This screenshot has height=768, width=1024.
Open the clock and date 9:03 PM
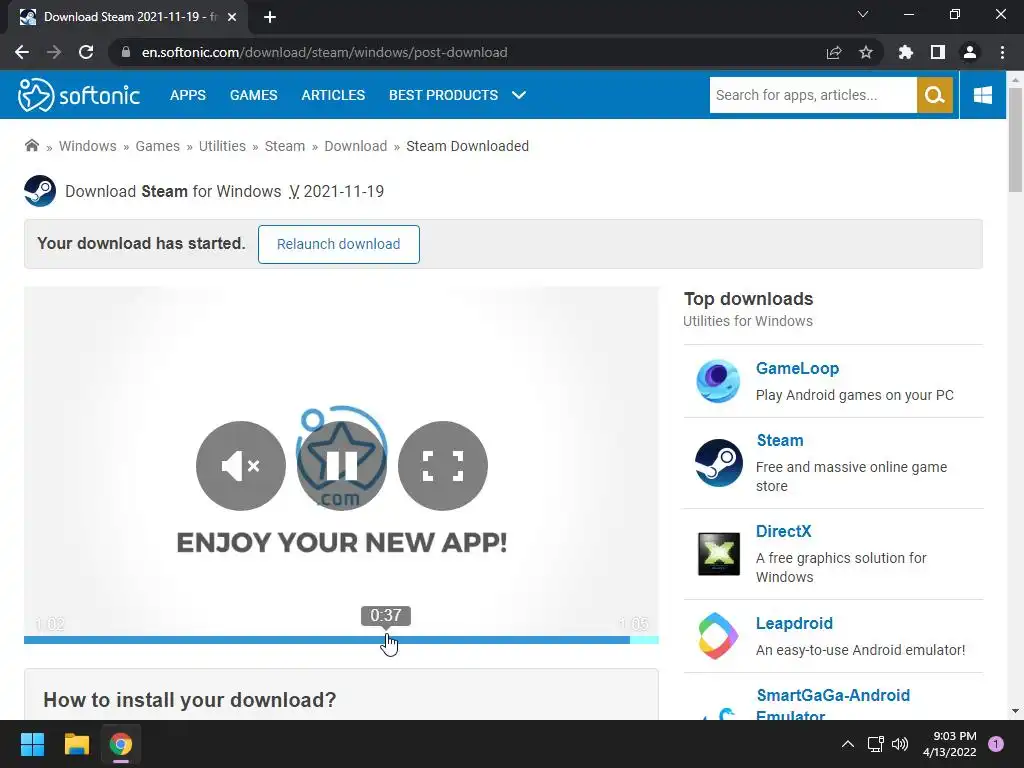click(x=950, y=744)
